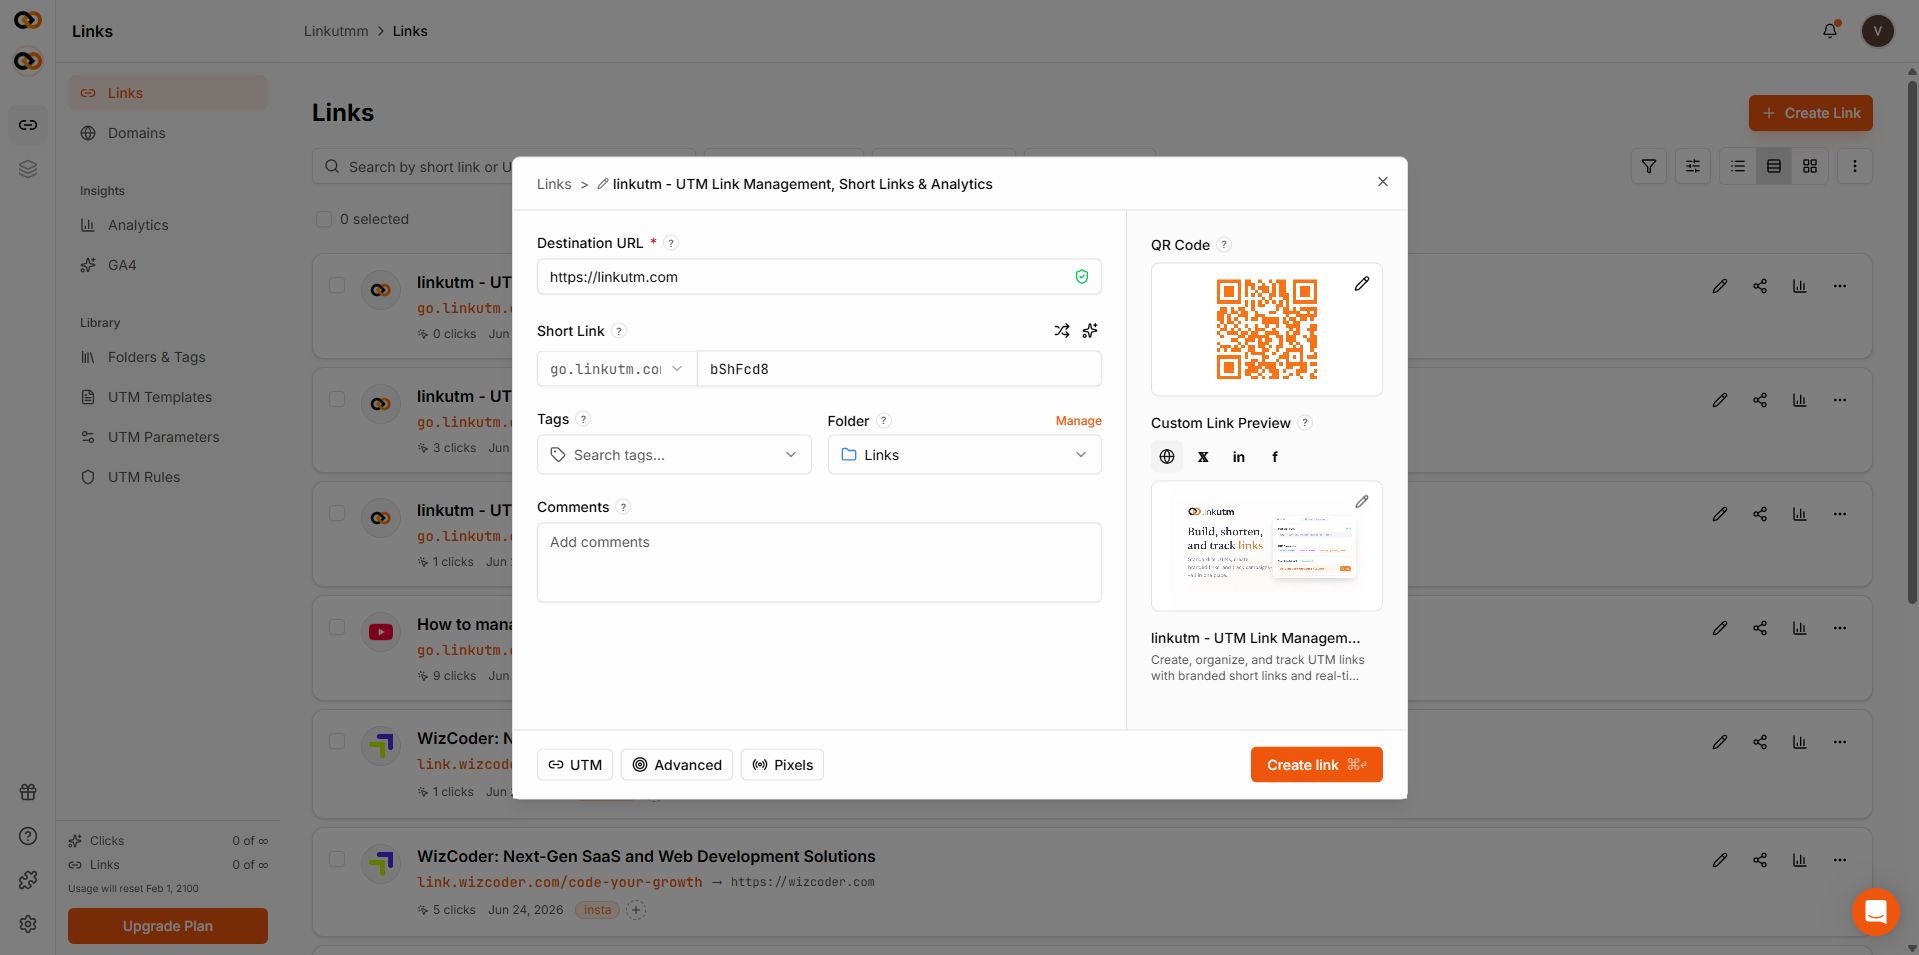Go to Analytics in sidebar
Image resolution: width=1919 pixels, height=955 pixels.
click(168, 225)
